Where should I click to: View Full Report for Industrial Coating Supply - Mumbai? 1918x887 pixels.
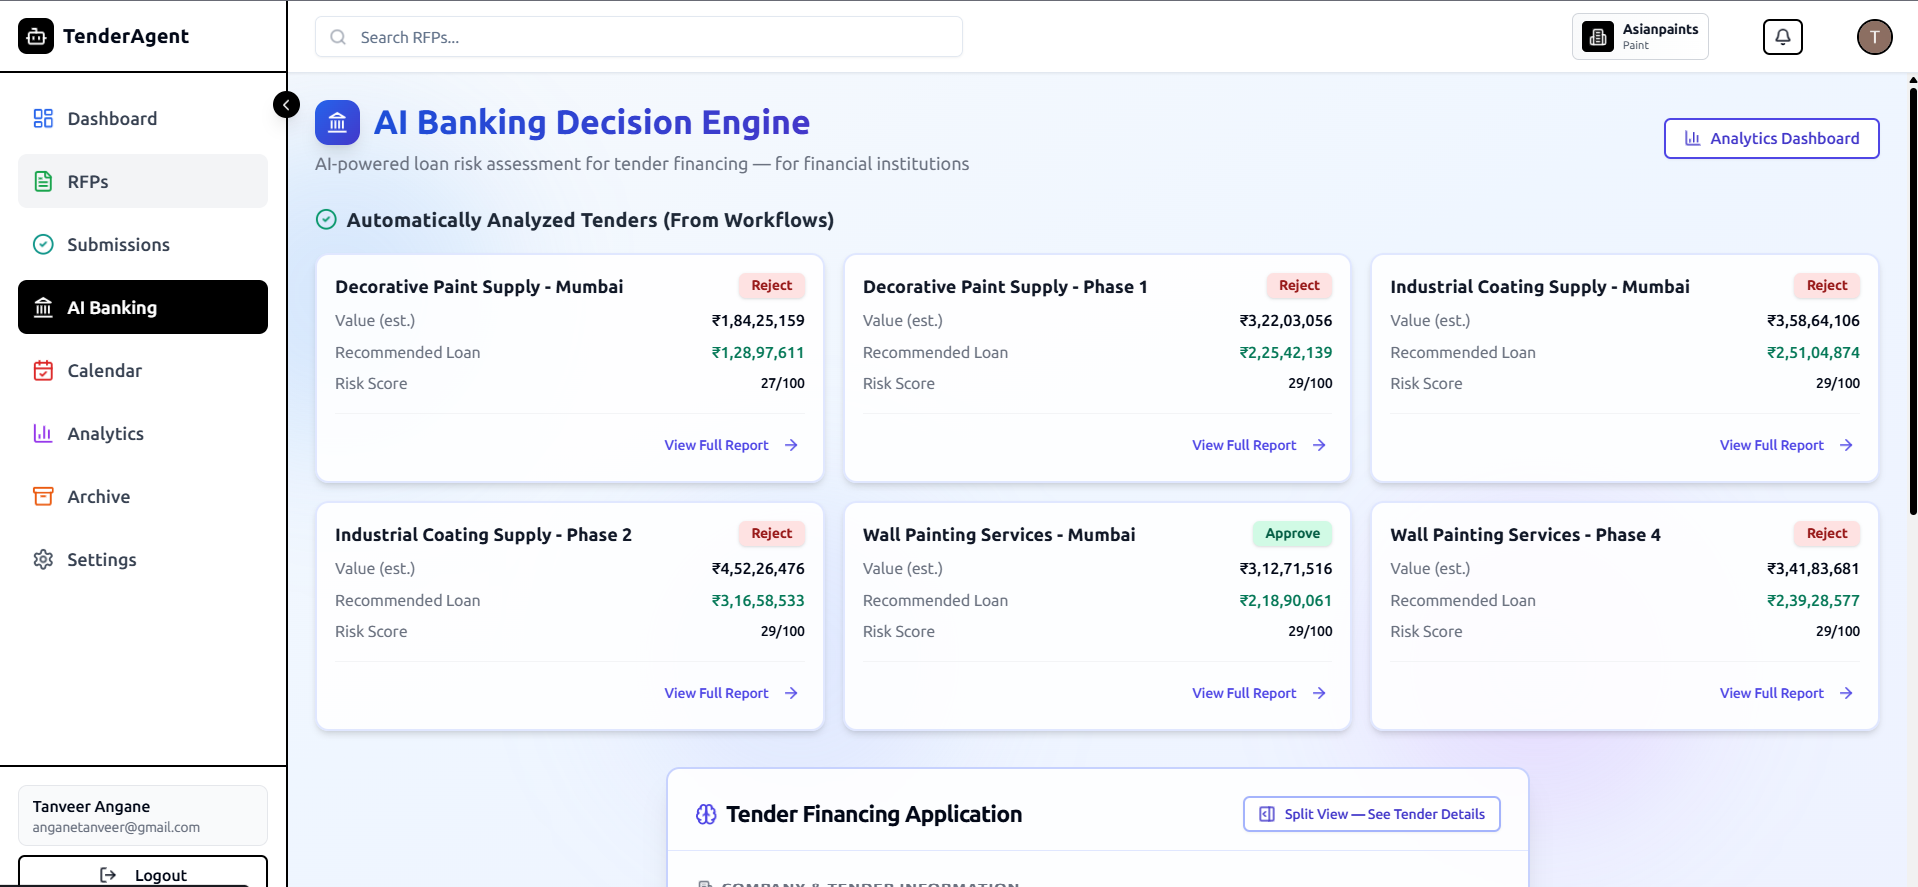click(1787, 445)
